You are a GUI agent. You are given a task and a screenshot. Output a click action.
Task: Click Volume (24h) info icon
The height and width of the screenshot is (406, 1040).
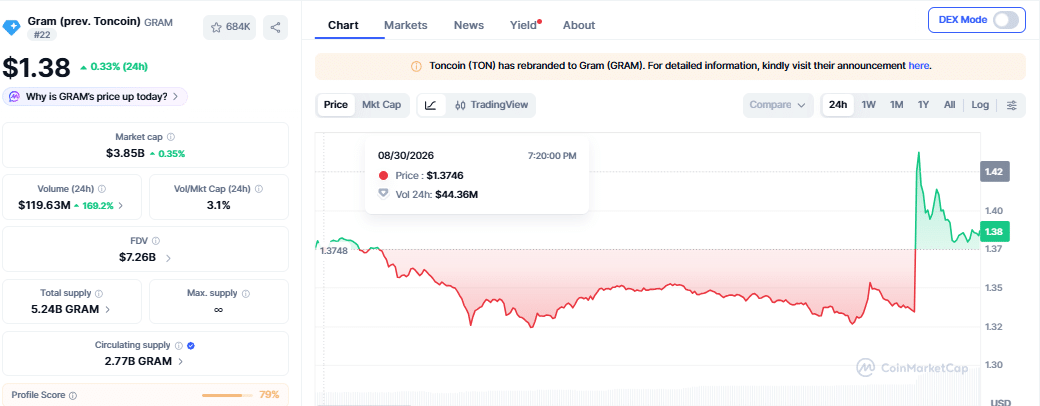[101, 189]
